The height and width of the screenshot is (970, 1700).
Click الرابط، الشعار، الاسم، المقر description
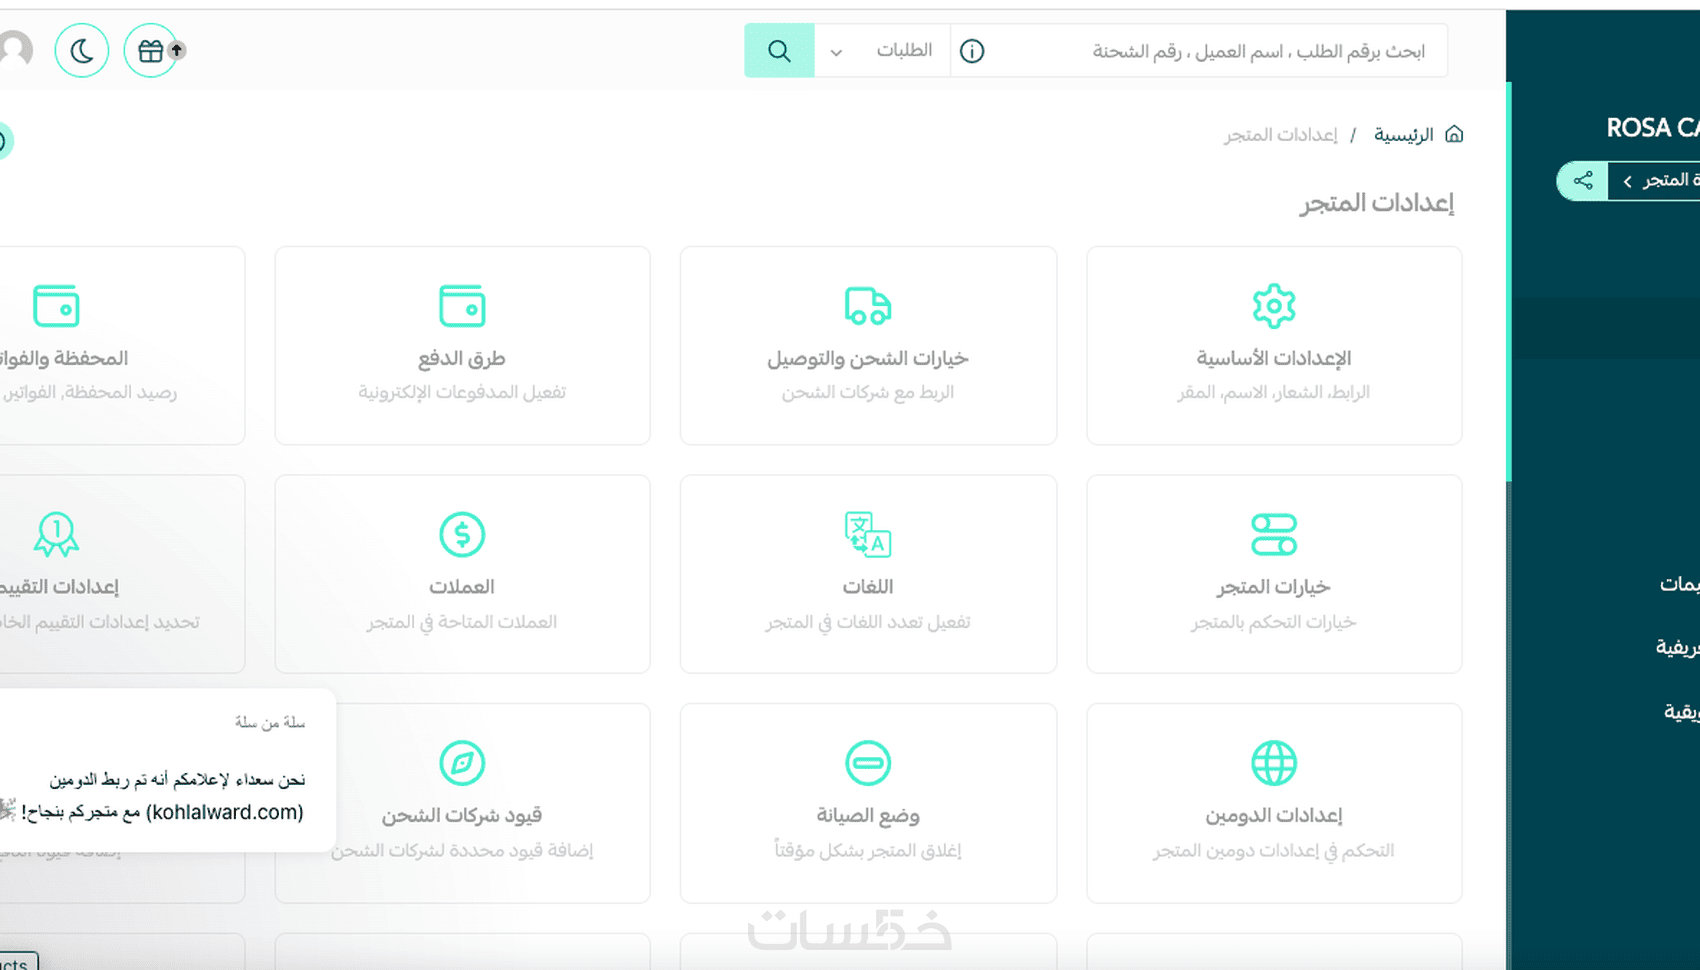(x=1274, y=392)
